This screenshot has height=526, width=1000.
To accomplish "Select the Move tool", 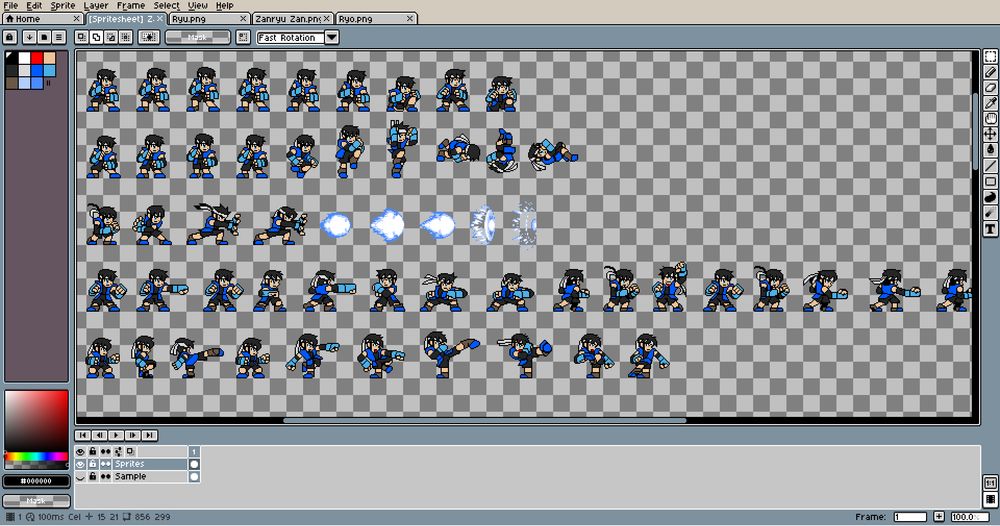I will [990, 134].
